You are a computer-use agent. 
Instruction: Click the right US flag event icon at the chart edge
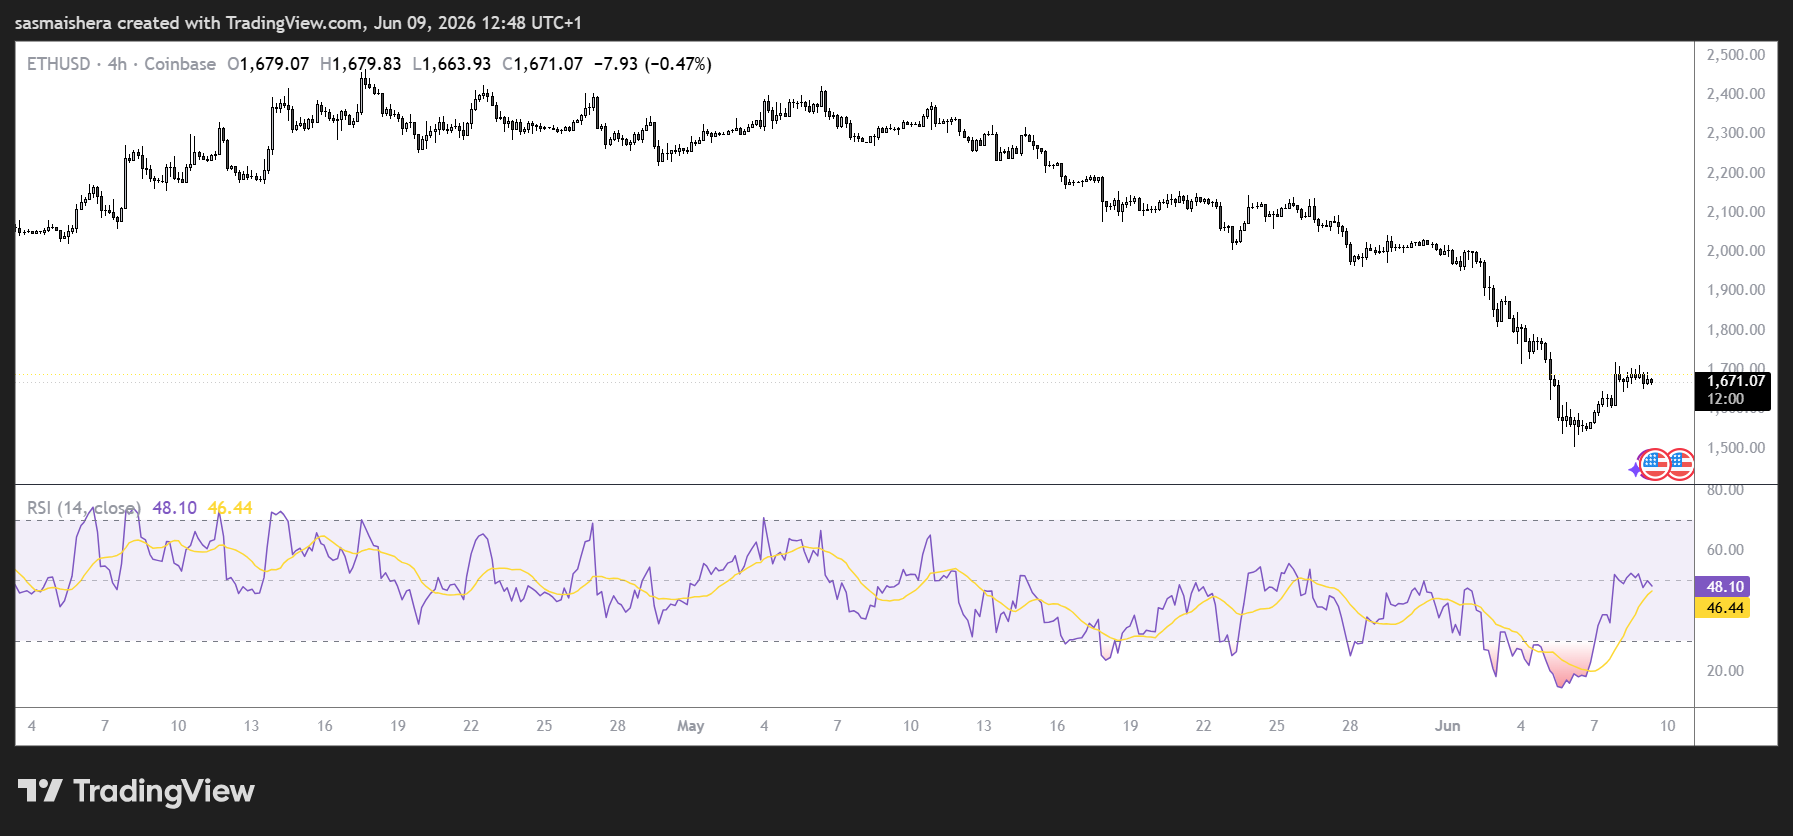pos(1680,464)
